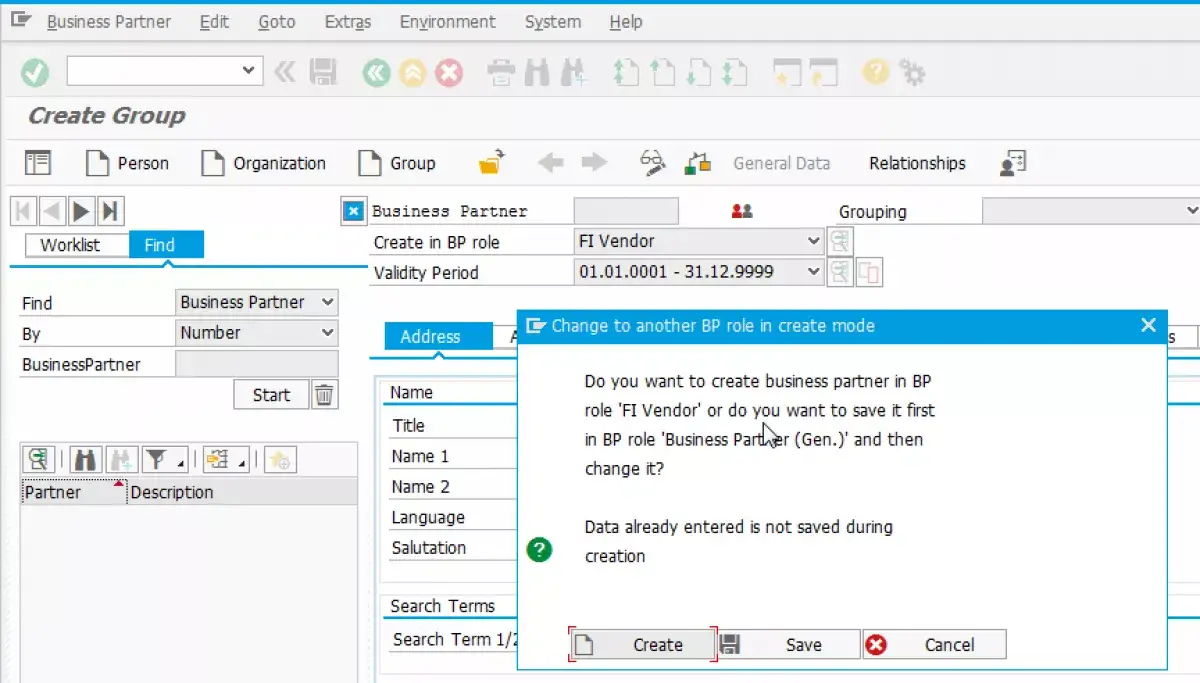Close the Change to another BP role dialog
Viewport: 1200px width, 683px height.
pyautogui.click(x=1148, y=325)
